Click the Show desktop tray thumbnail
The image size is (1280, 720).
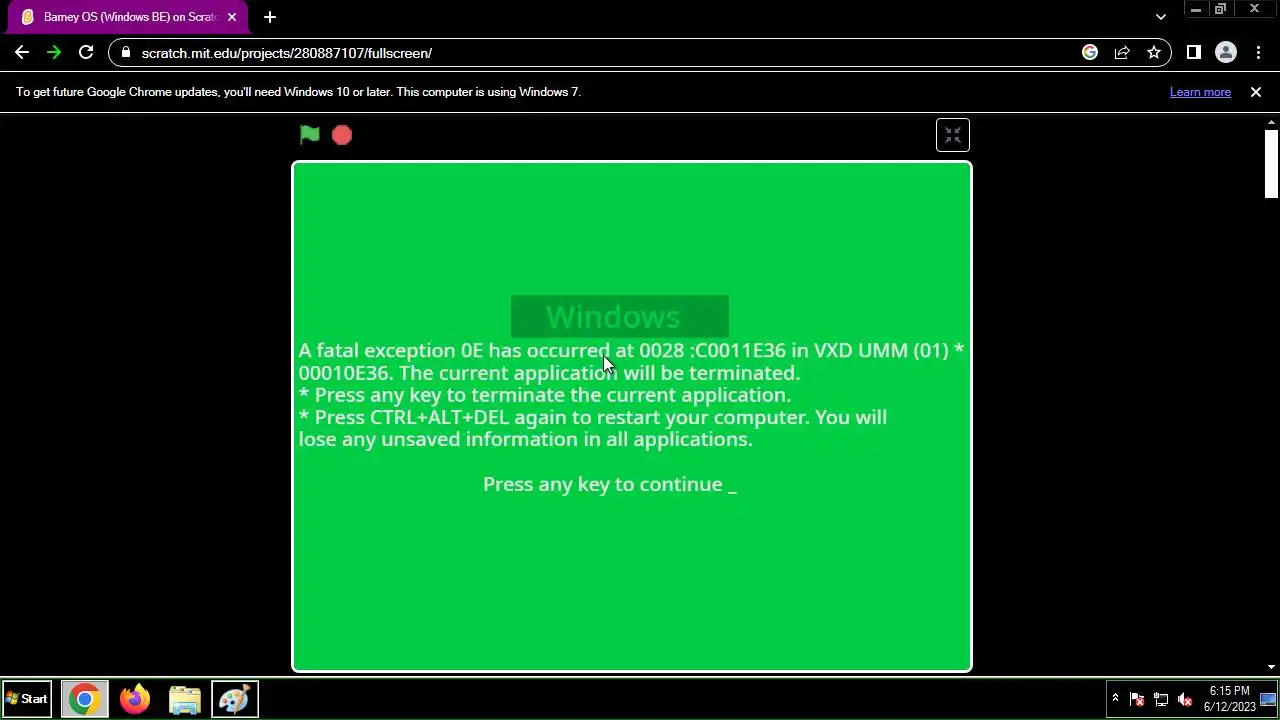[1268, 699]
